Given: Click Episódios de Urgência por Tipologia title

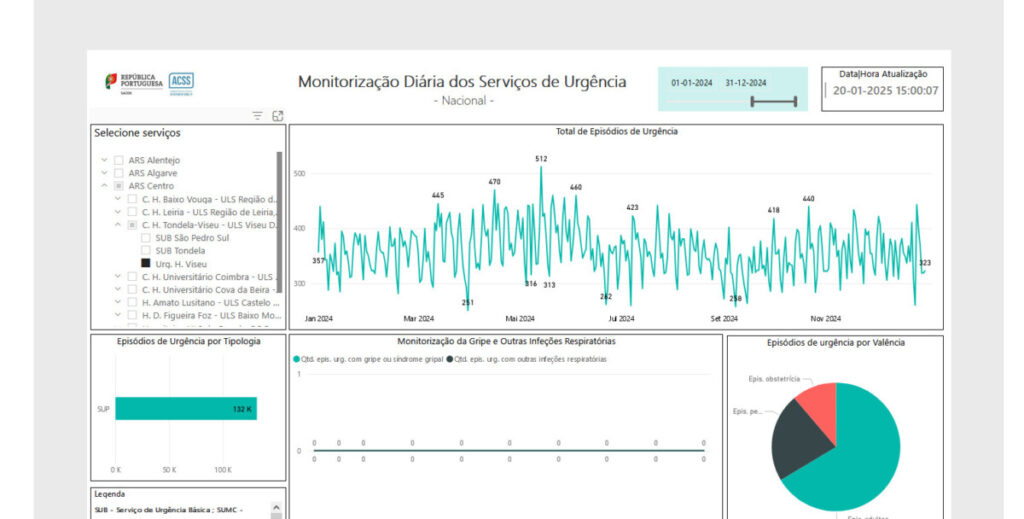Looking at the screenshot, I should (189, 341).
